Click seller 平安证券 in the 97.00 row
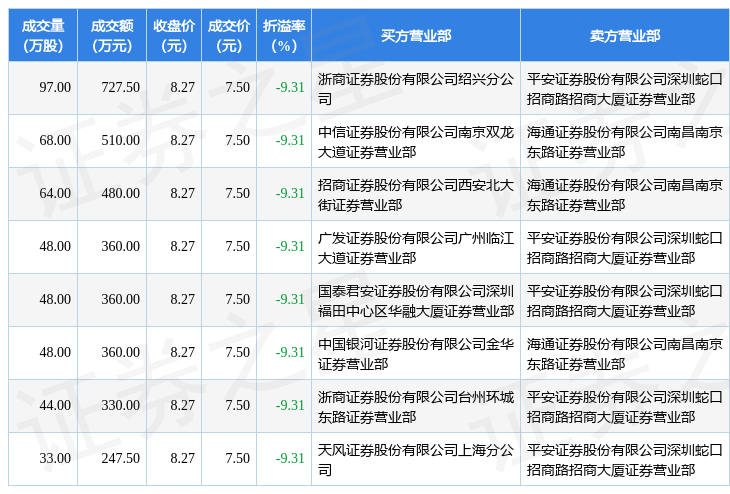The height and width of the screenshot is (494, 730). point(625,89)
